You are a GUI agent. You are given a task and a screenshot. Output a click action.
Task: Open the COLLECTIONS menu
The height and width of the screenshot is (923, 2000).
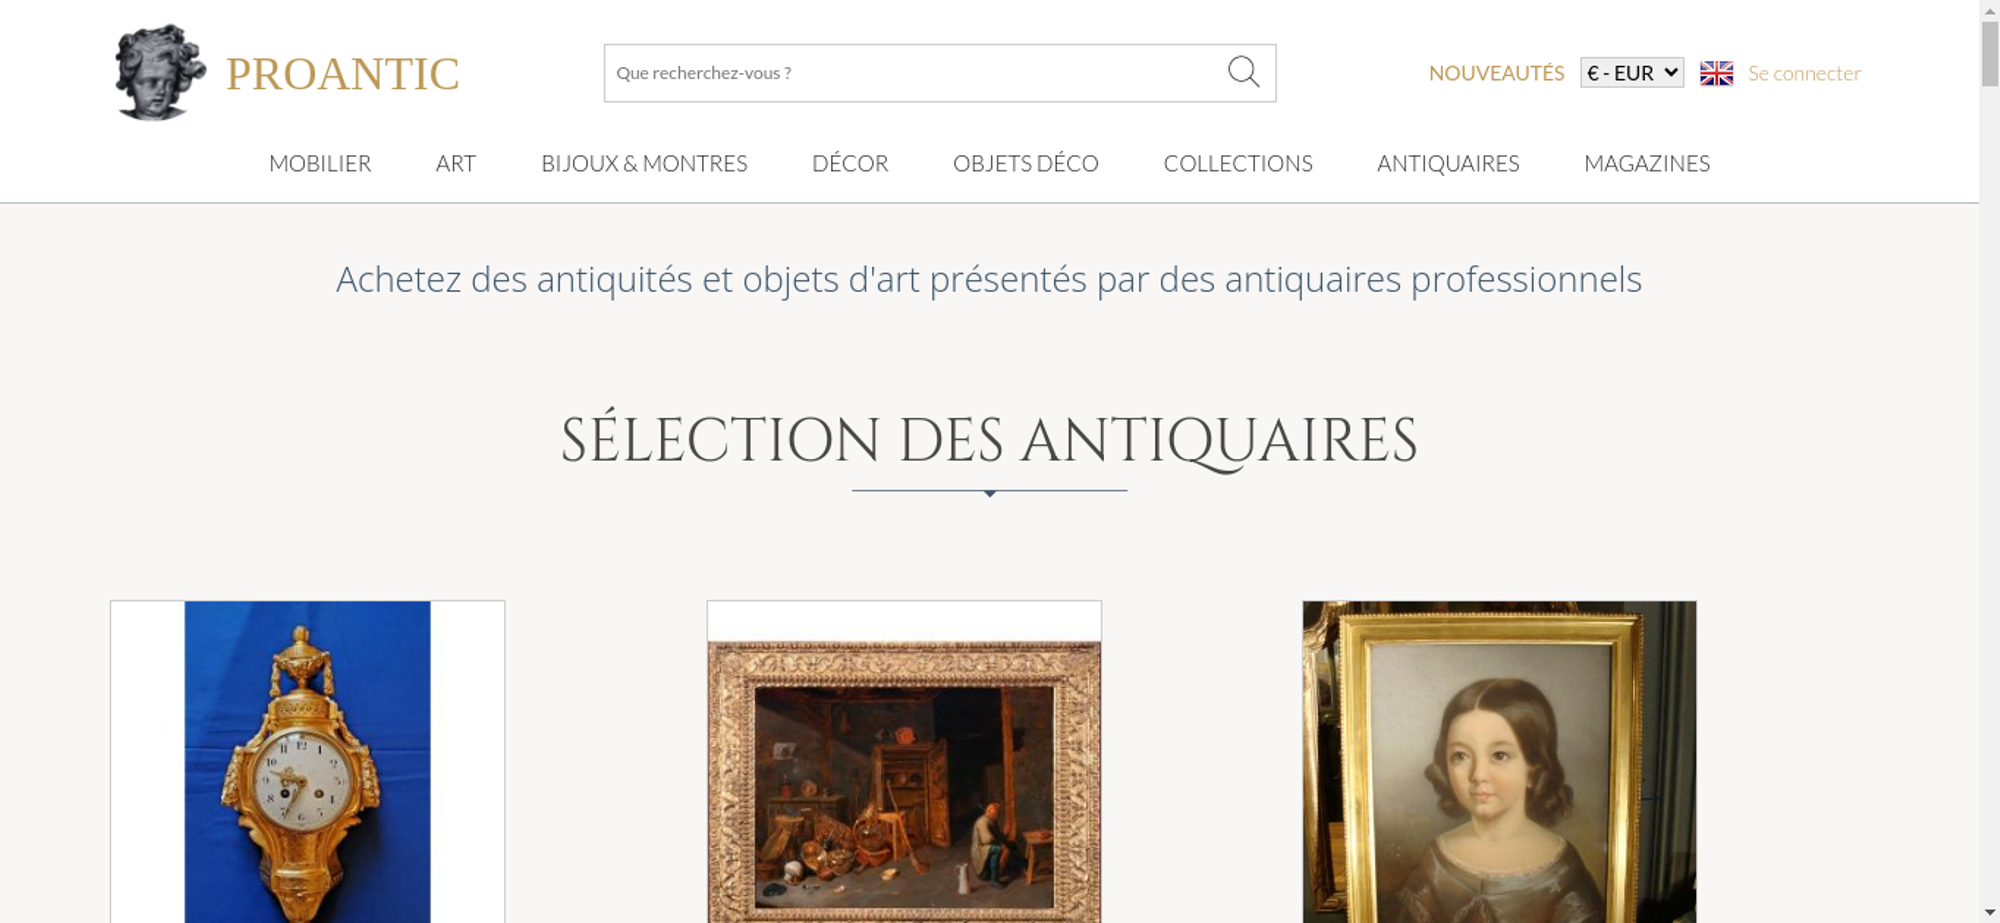[1238, 163]
